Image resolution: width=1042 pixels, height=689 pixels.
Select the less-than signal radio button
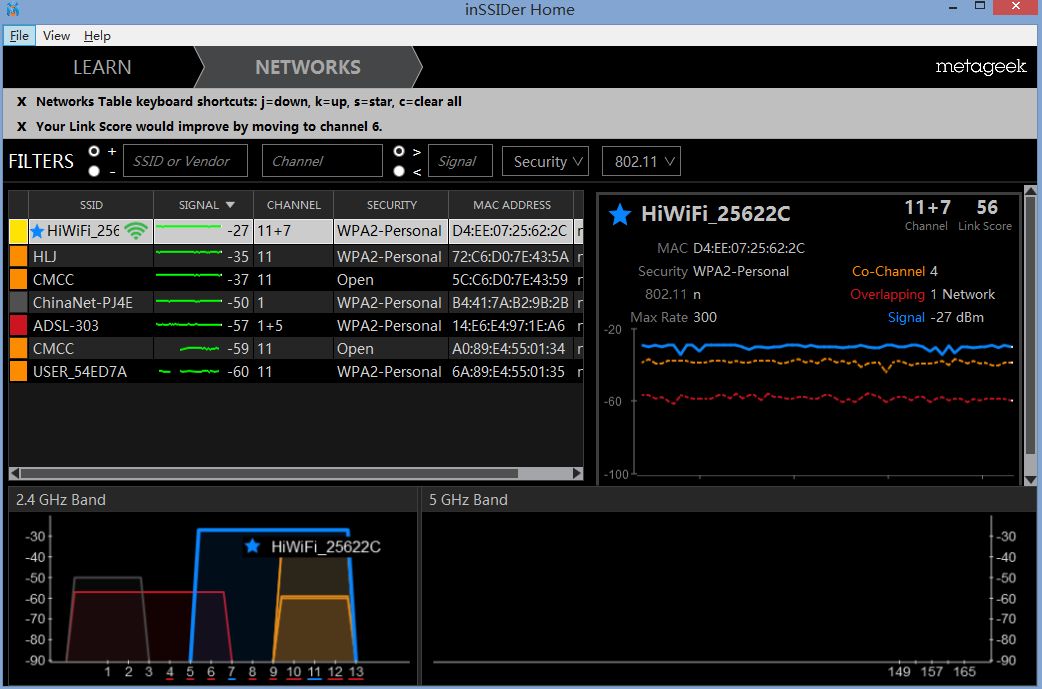pos(399,171)
